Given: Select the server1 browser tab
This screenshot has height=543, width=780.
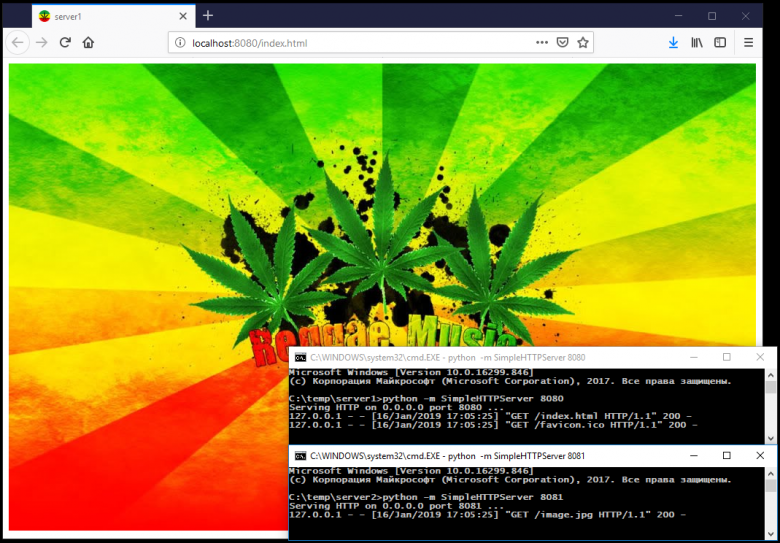Looking at the screenshot, I should [x=114, y=16].
